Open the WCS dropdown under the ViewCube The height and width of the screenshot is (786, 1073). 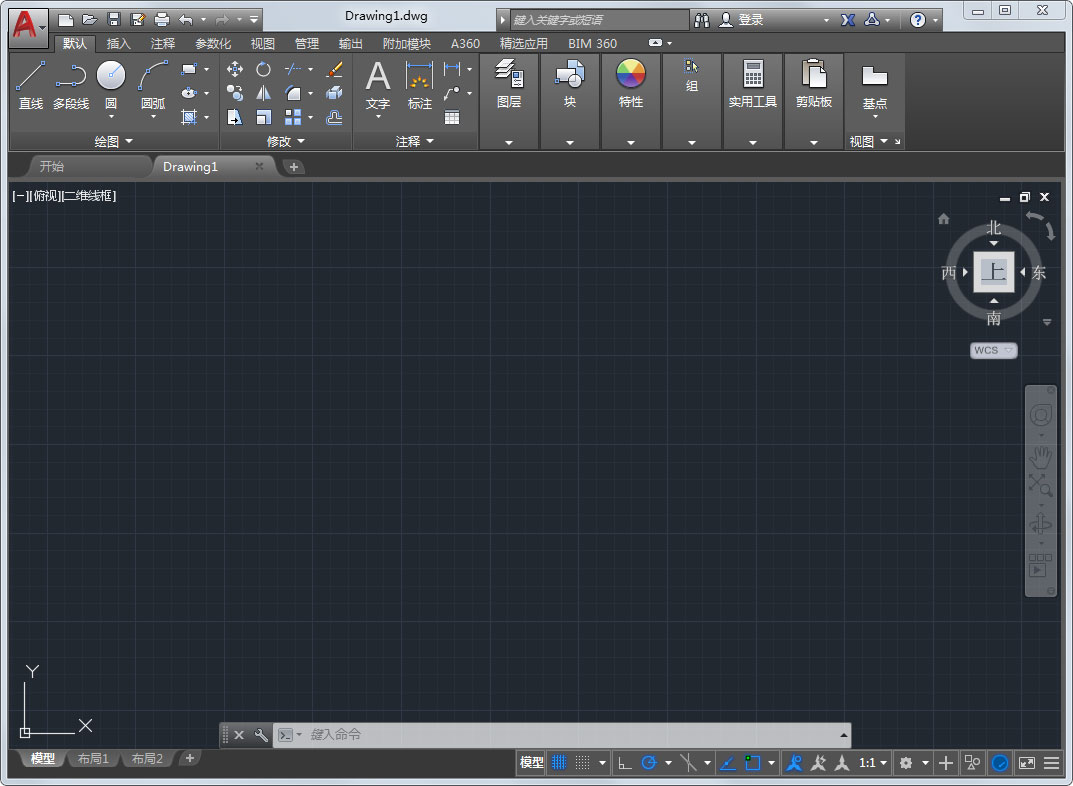(993, 350)
